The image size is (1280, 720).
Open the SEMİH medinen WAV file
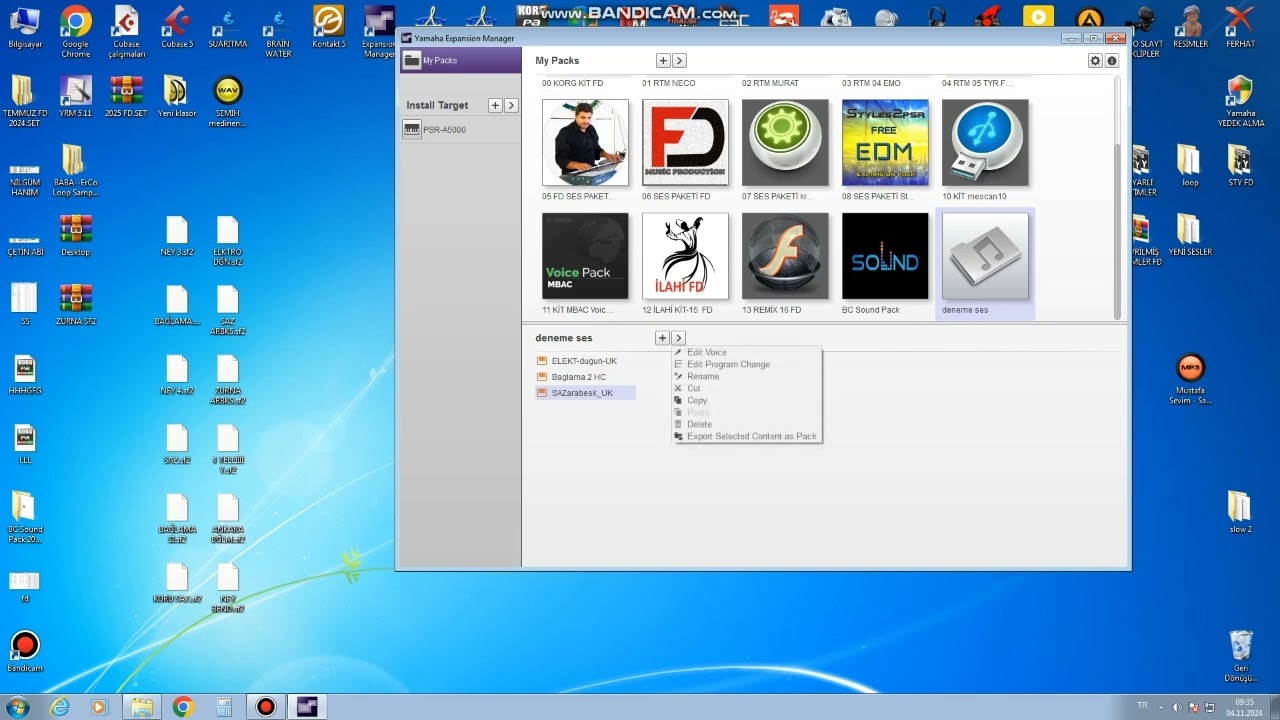(228, 101)
